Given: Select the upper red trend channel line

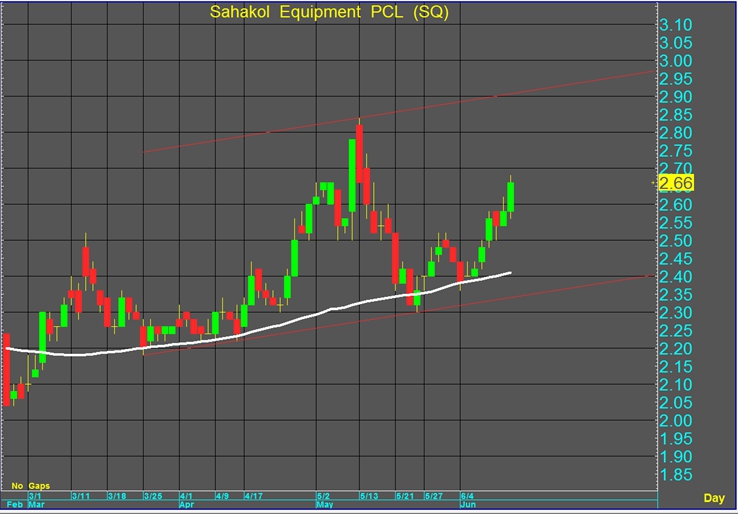Looking at the screenshot, I should click(x=398, y=112).
